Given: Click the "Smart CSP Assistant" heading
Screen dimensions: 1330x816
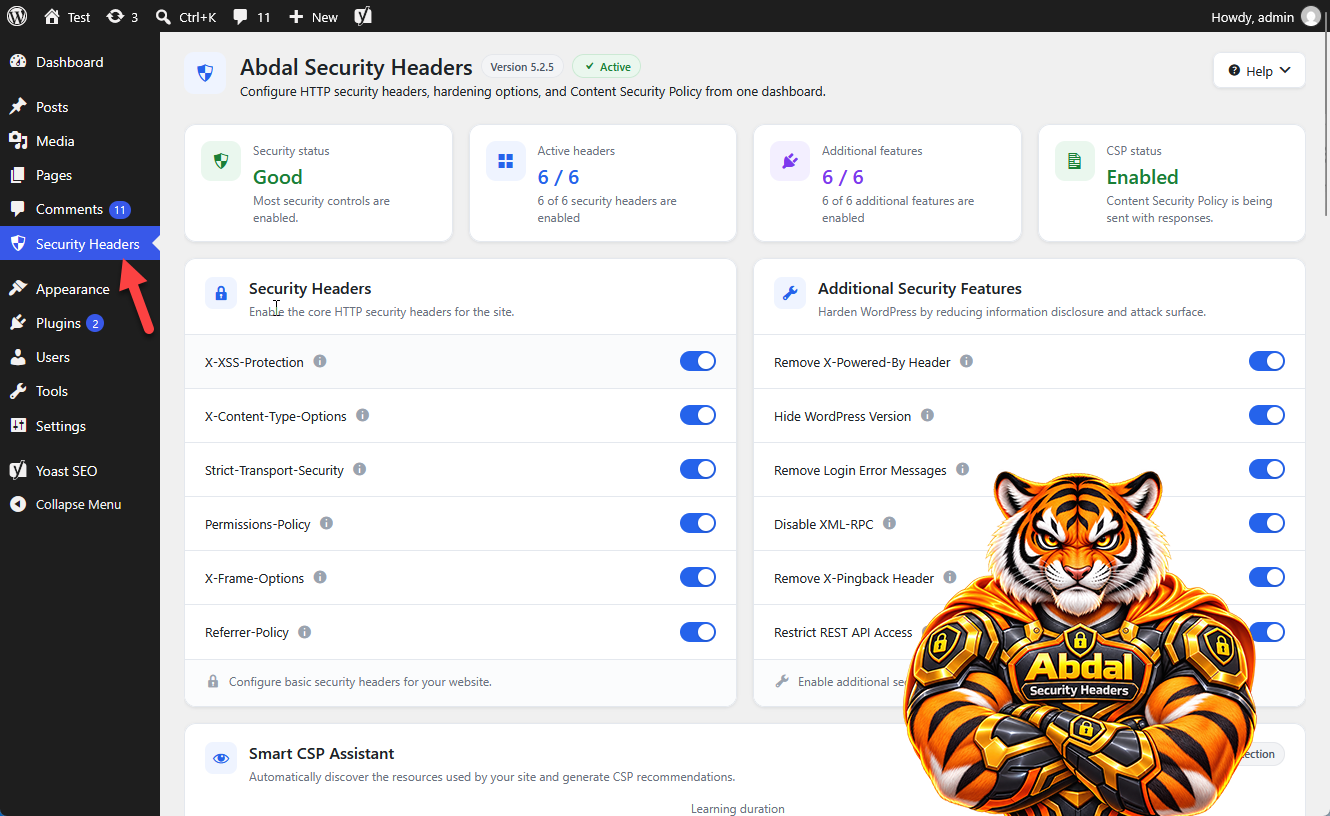Looking at the screenshot, I should [322, 753].
